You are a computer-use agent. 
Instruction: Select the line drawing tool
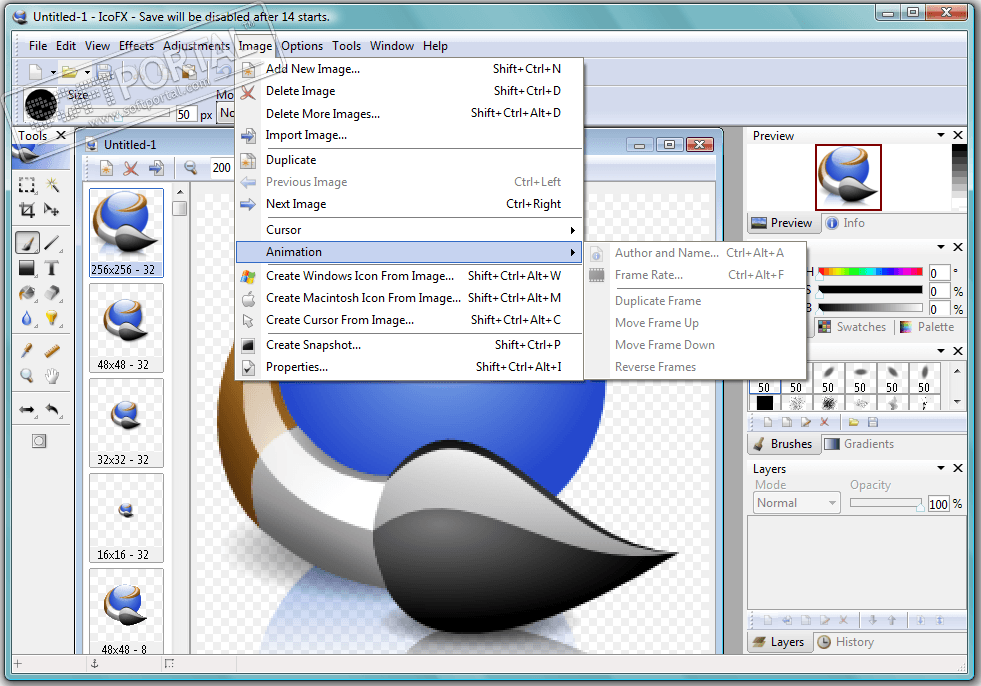(52, 243)
